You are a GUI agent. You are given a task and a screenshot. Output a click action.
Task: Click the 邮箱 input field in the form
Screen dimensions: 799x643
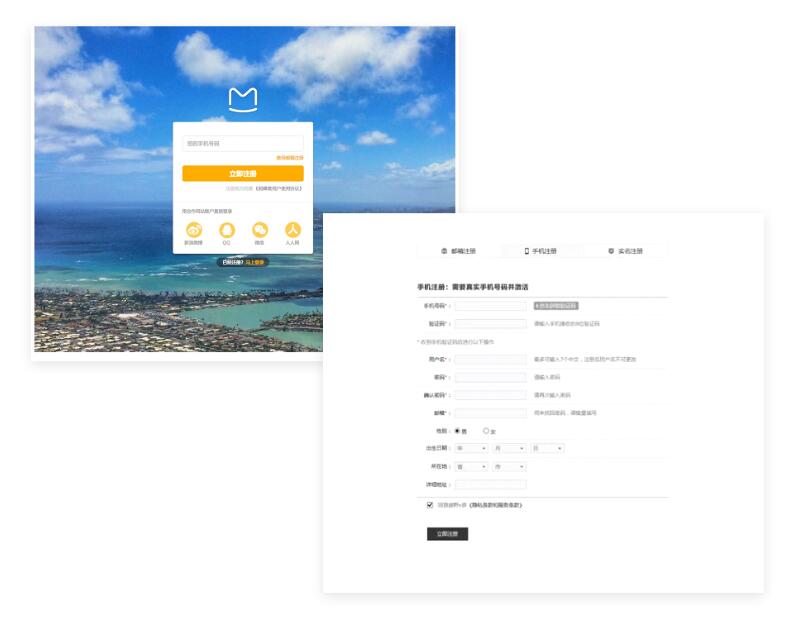click(x=491, y=413)
